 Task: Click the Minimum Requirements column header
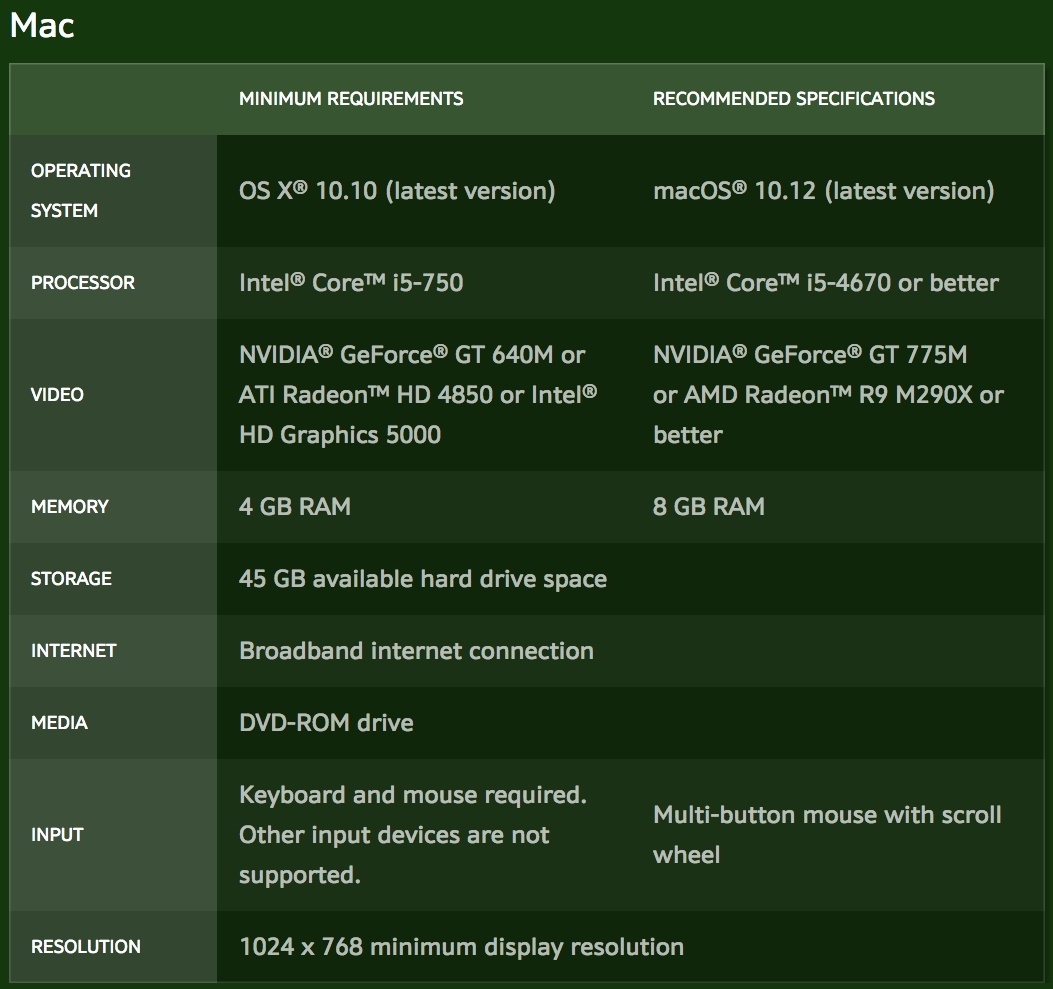(x=351, y=99)
